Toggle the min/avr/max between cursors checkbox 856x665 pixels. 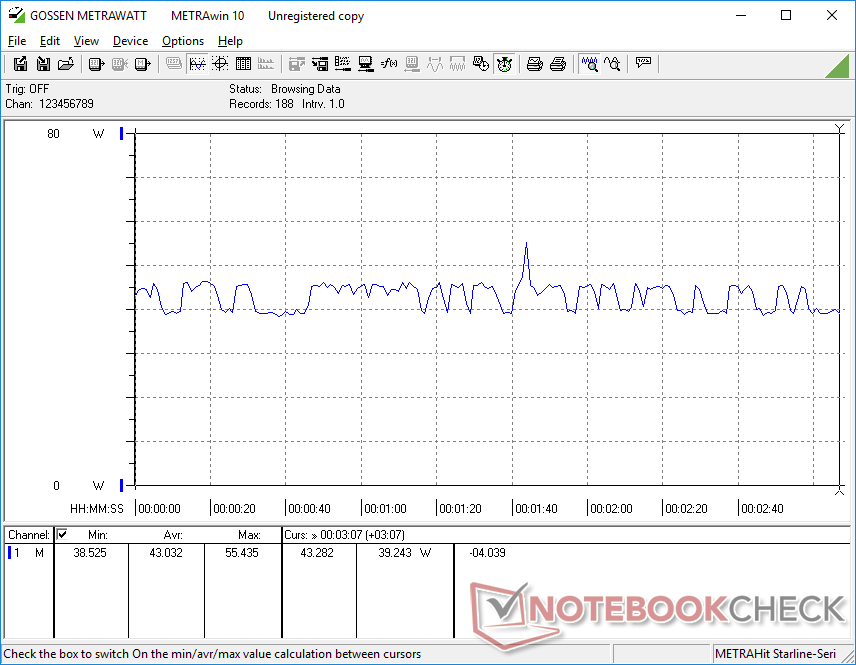tap(62, 534)
